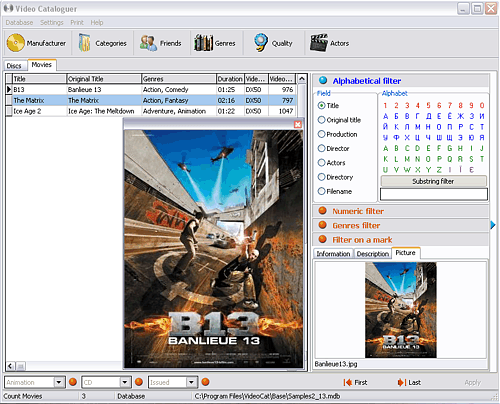Filter by Cyrillic letter Ж
The height and width of the screenshot is (404, 500).
460,116
